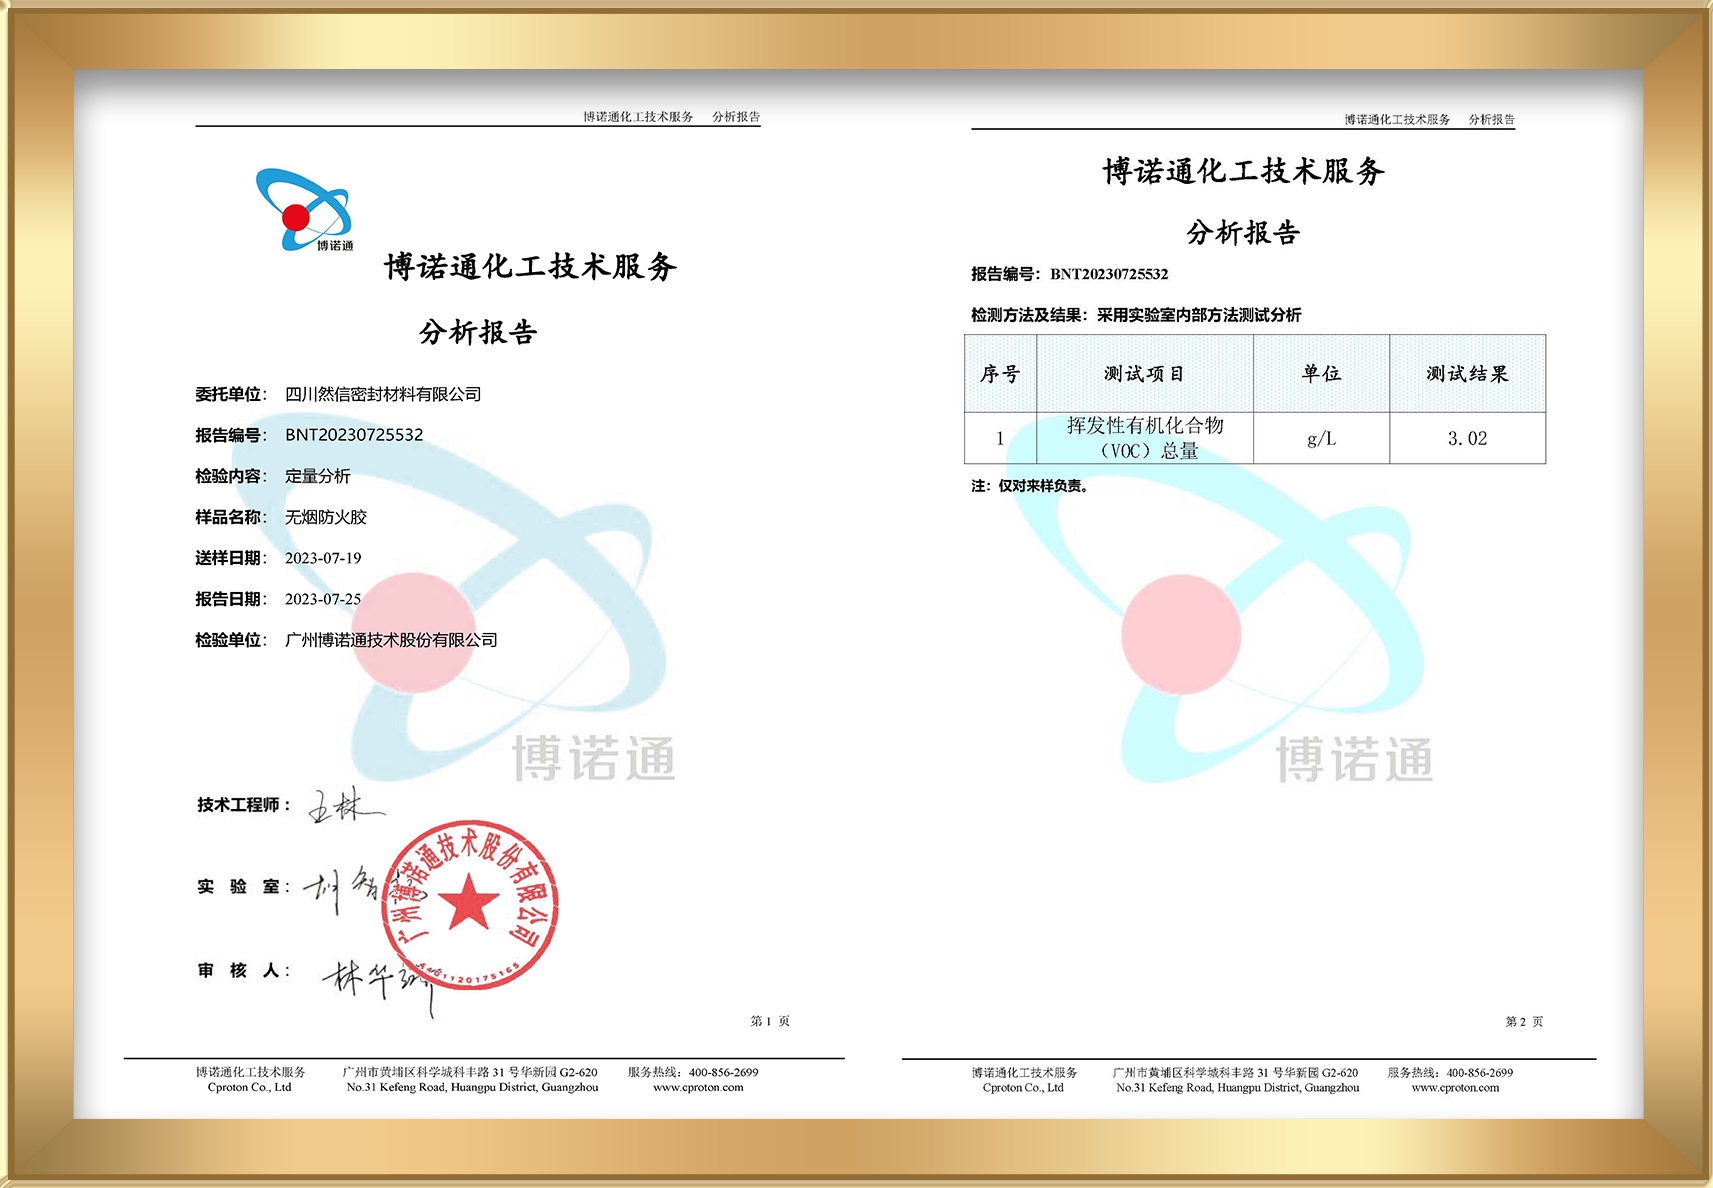Click the table cell with serial number 1

click(x=1000, y=438)
